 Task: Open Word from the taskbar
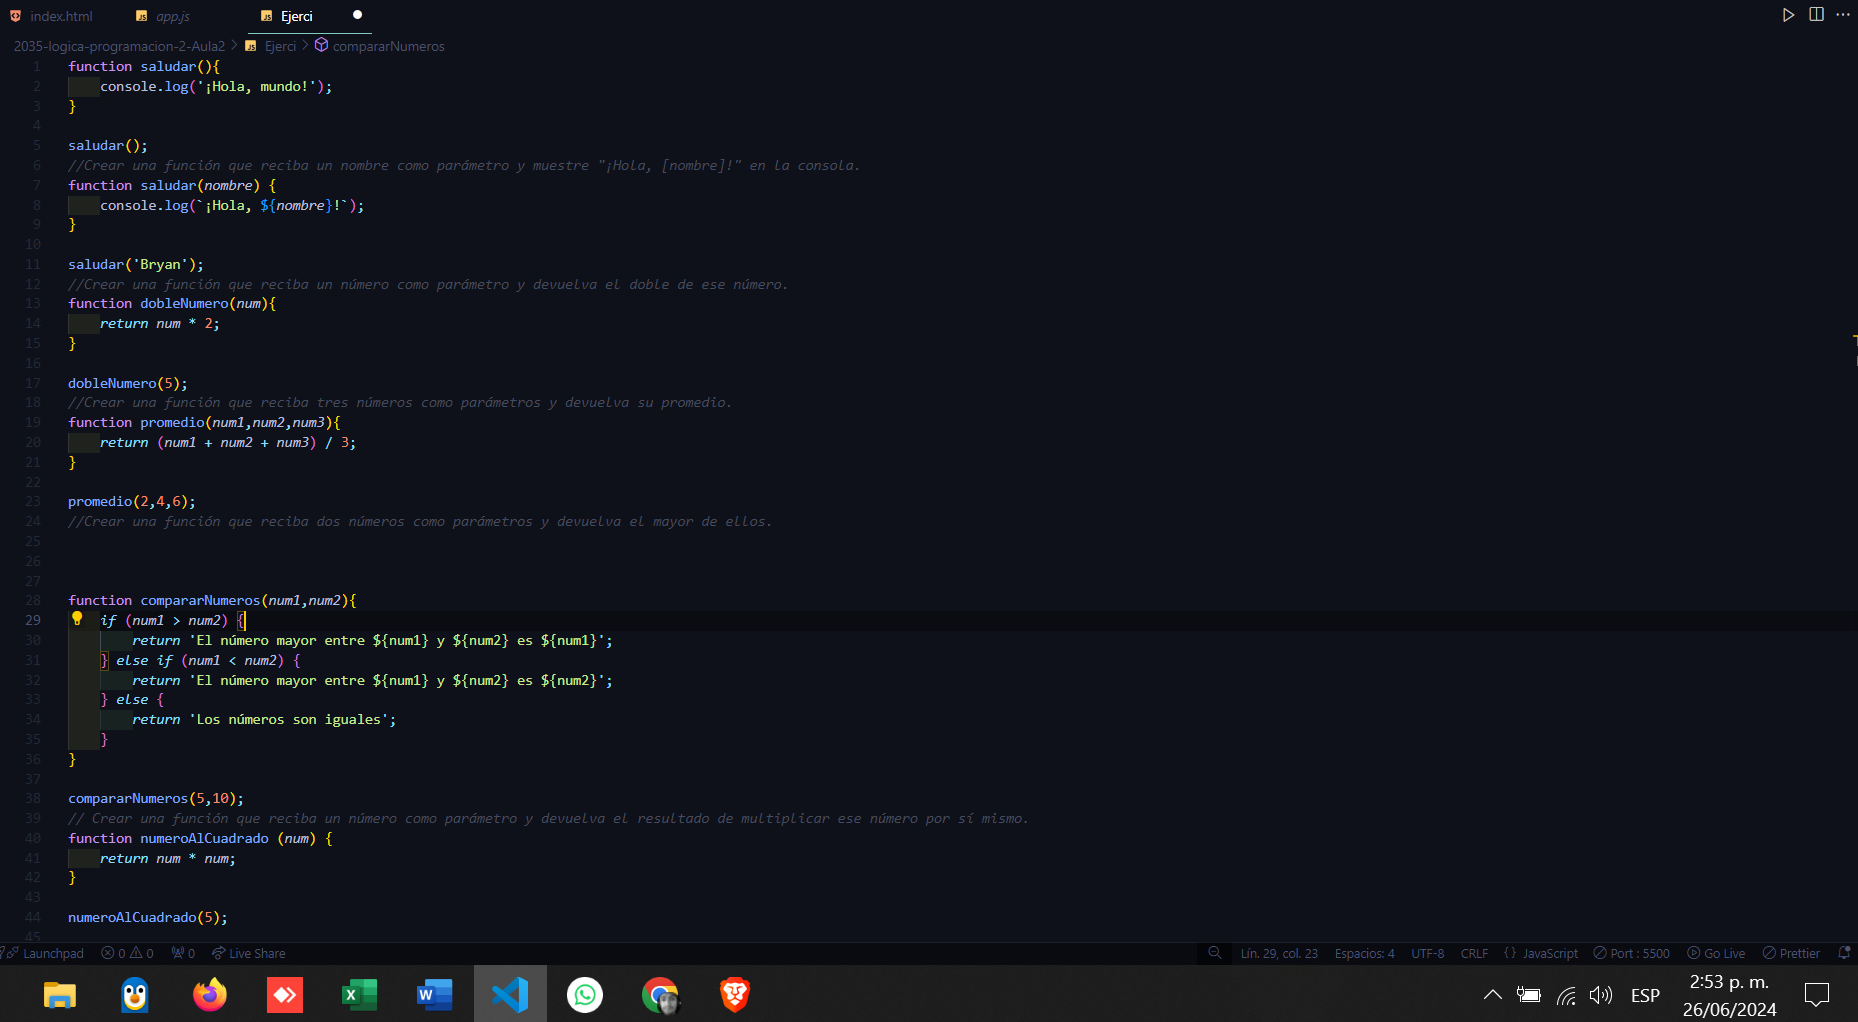click(435, 994)
